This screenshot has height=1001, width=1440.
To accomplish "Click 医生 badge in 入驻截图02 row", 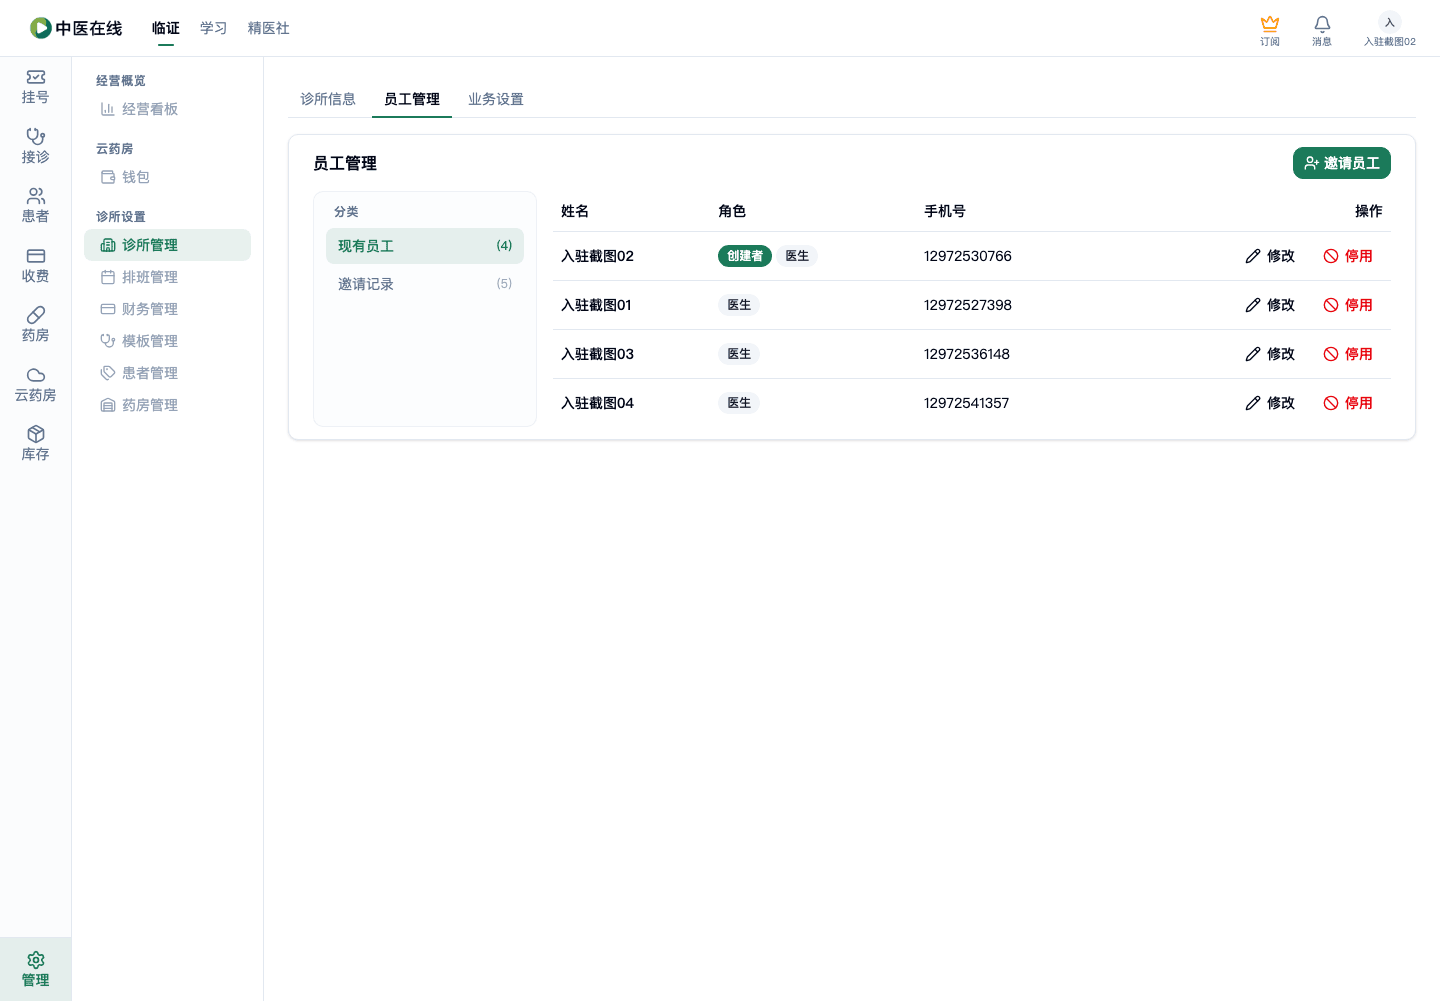I will [x=797, y=256].
